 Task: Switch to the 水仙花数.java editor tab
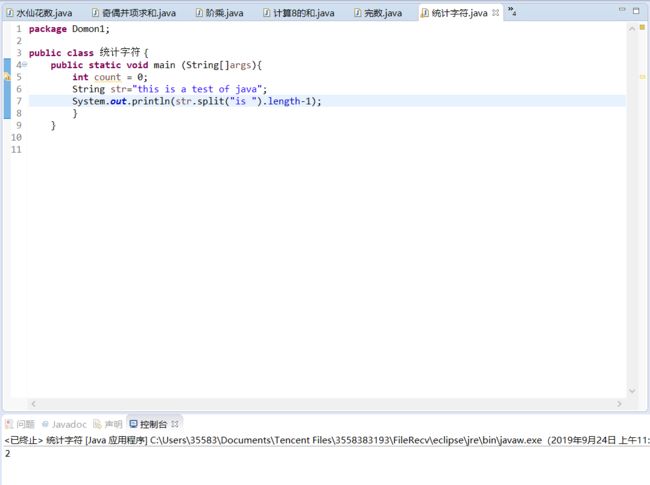pos(39,13)
